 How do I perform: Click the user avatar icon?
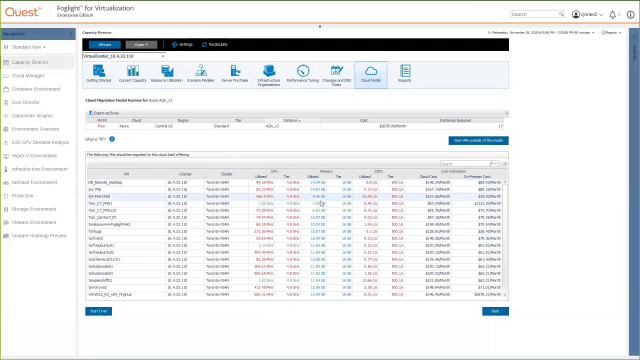point(576,14)
